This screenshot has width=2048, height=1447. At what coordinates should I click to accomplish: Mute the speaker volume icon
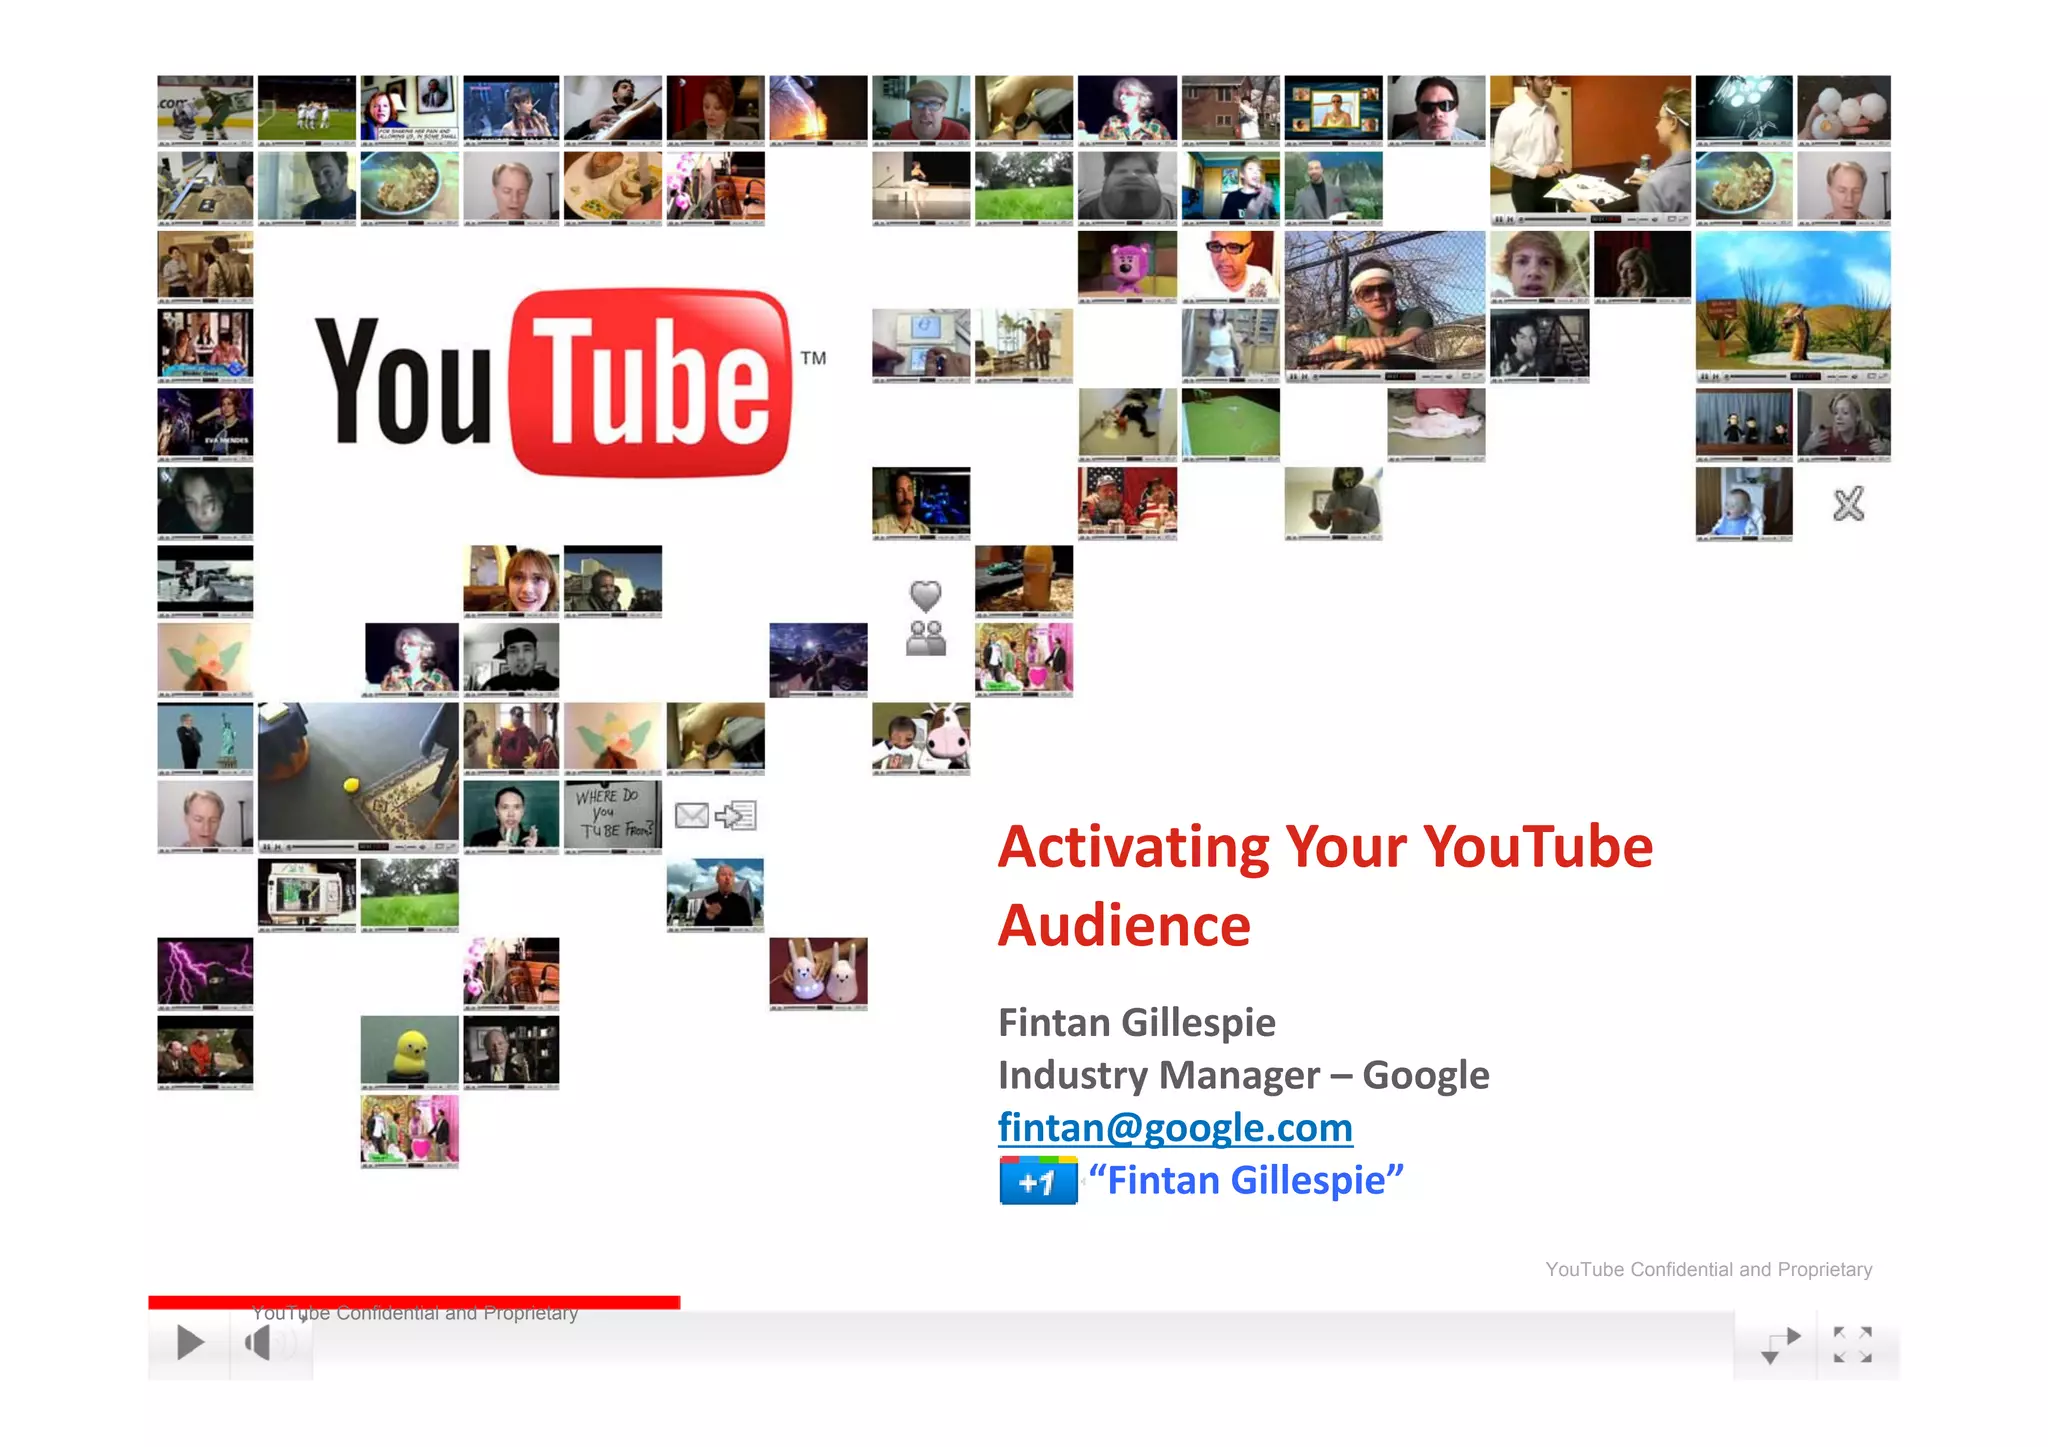pos(260,1343)
